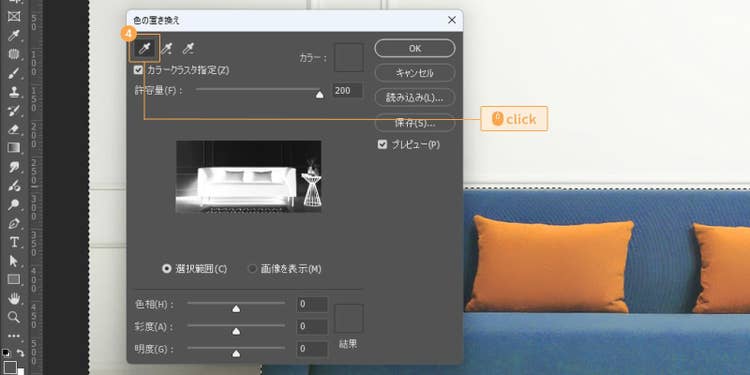Select the Type tool
Screen dimensions: 750x375
(14, 242)
